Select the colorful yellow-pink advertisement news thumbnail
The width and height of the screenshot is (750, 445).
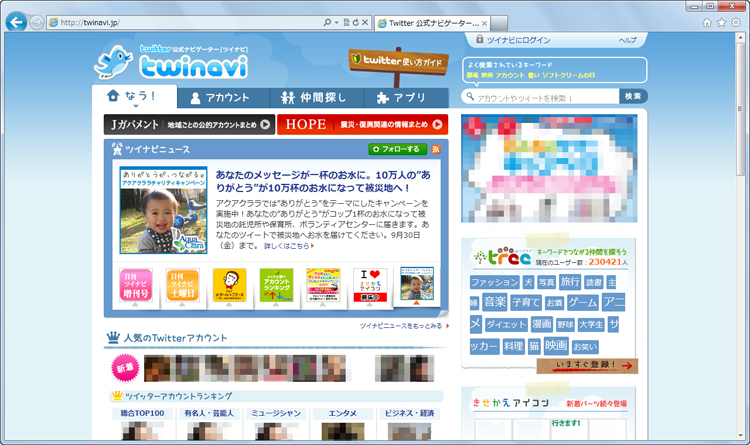pos(323,285)
